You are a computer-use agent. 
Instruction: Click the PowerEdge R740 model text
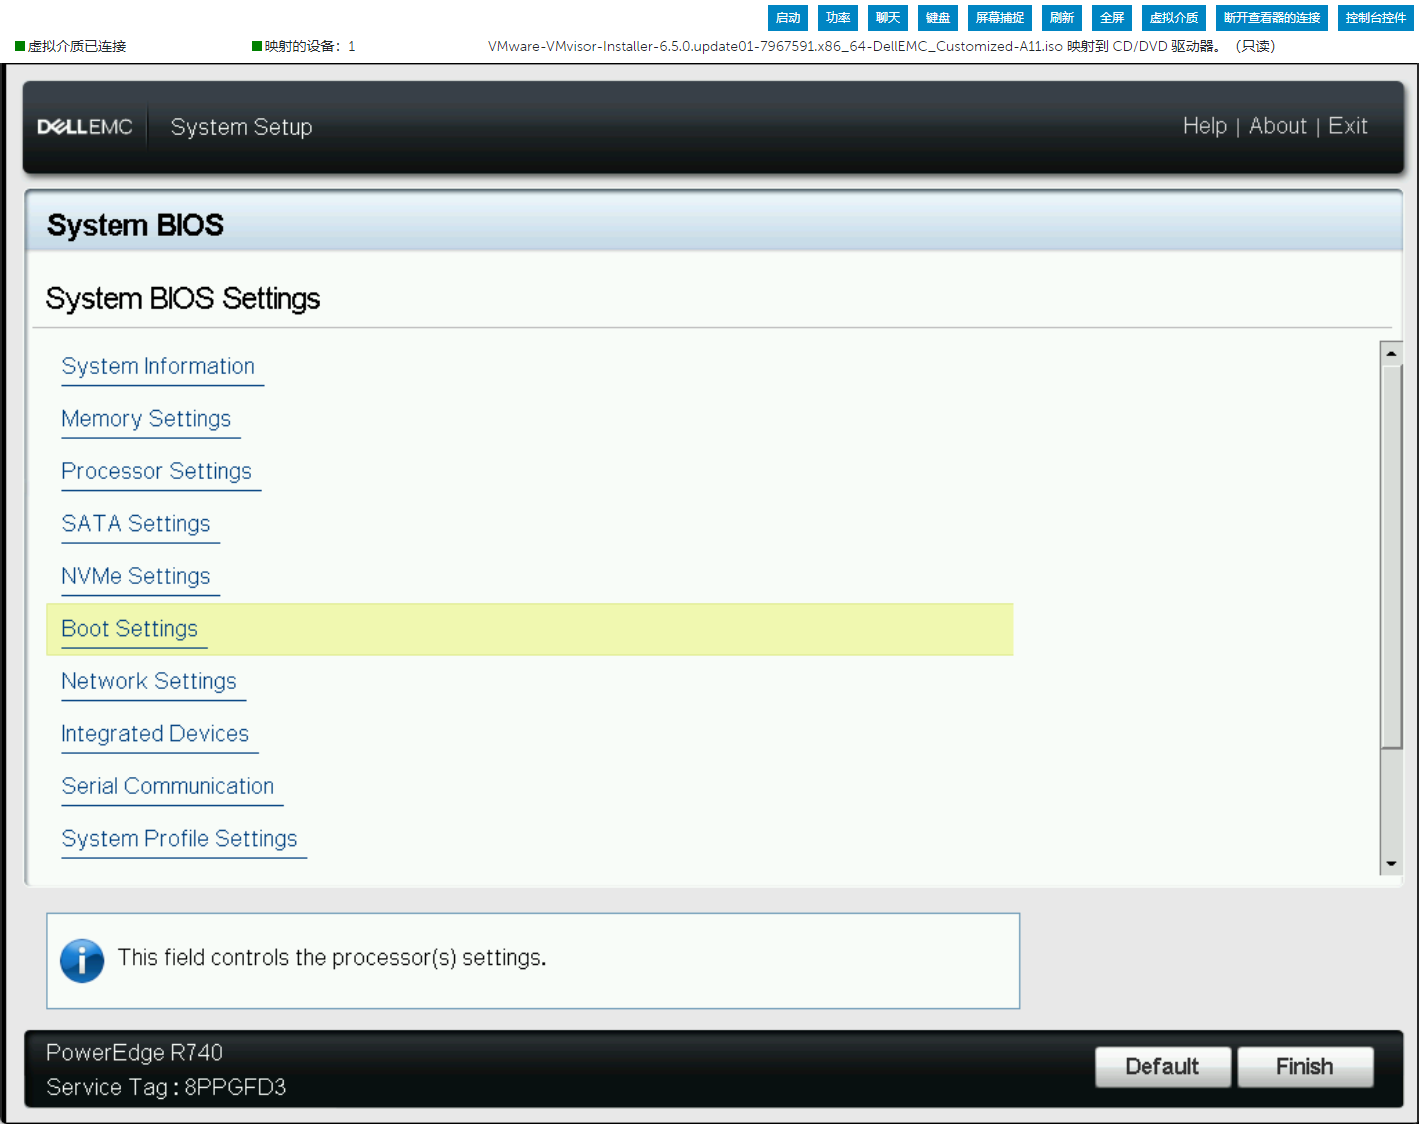click(x=134, y=1053)
